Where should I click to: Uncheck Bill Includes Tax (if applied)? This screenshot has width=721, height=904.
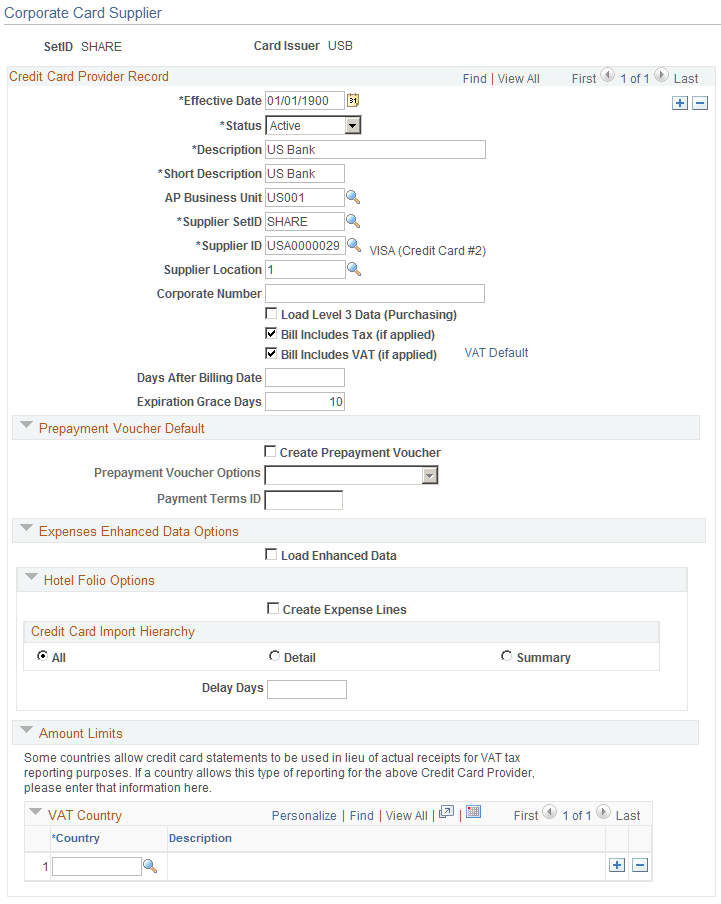coord(271,334)
